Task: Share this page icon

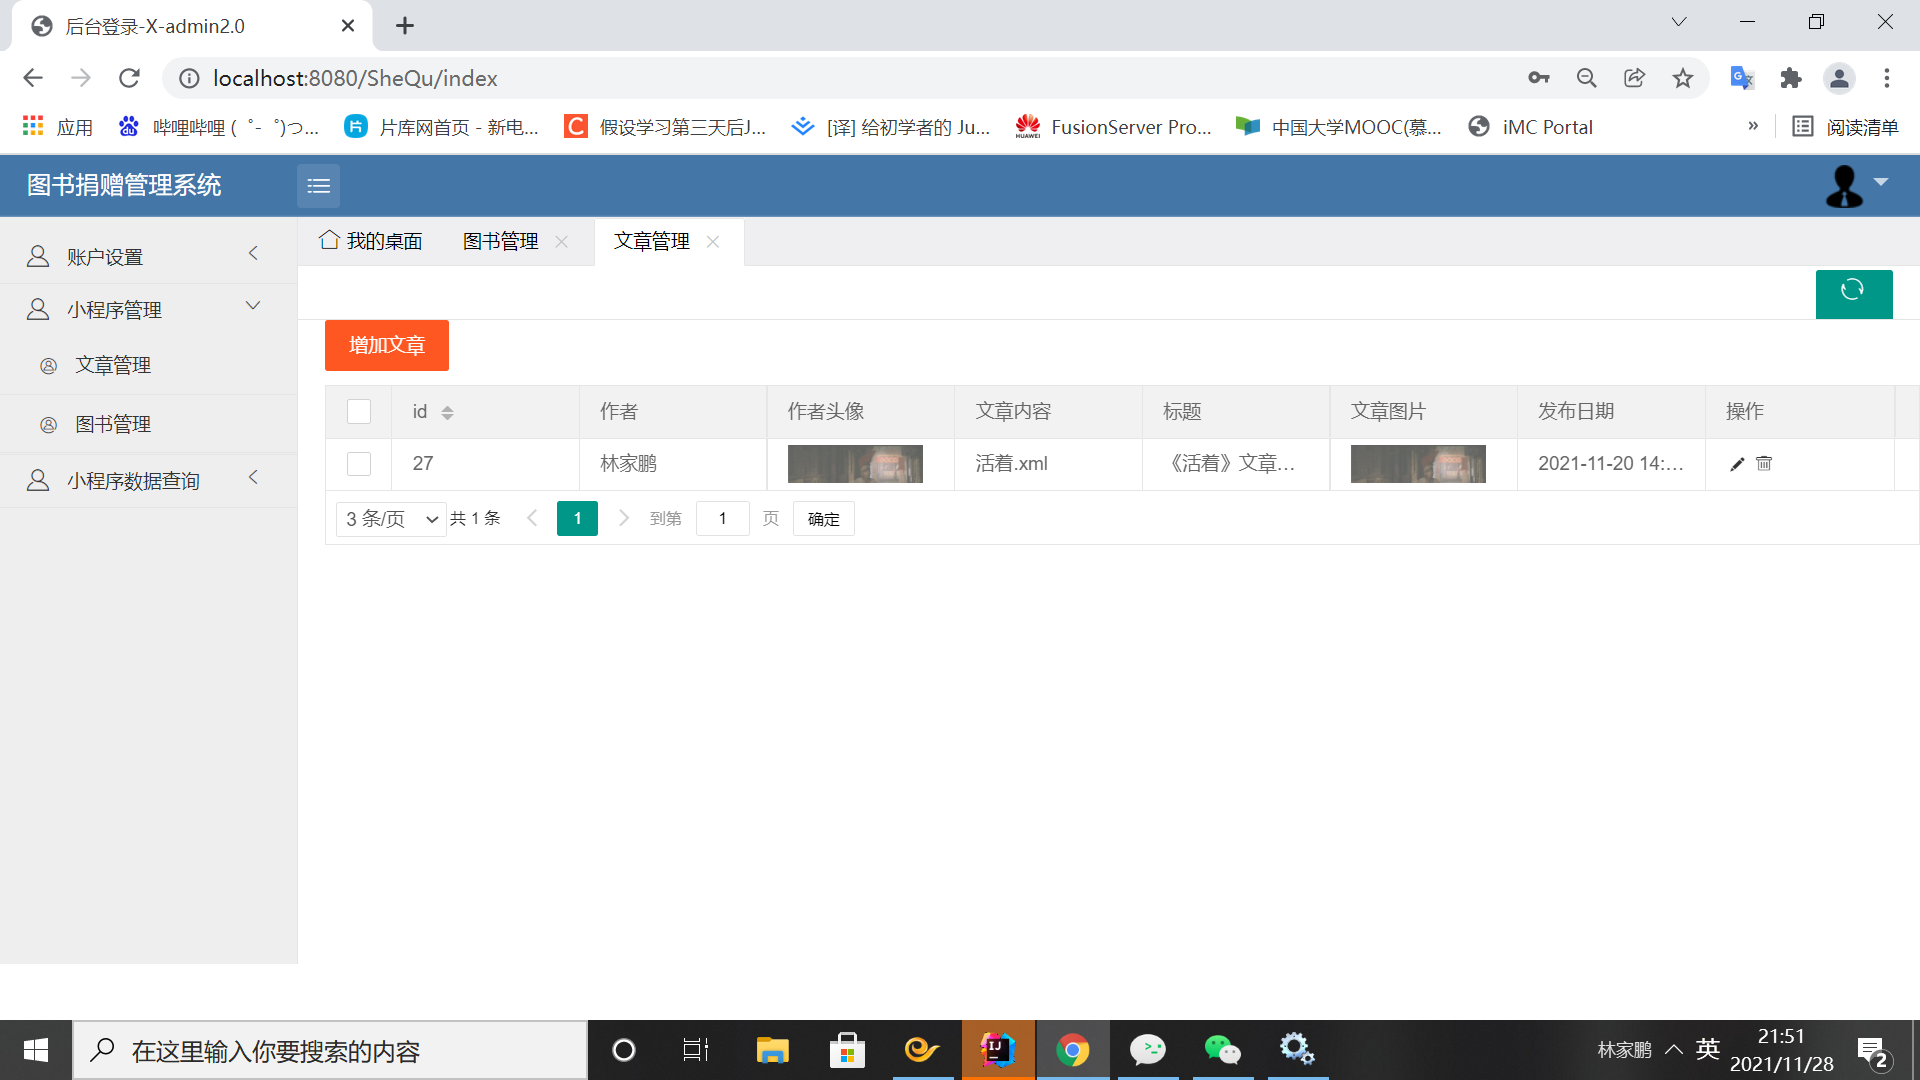Action: point(1635,78)
